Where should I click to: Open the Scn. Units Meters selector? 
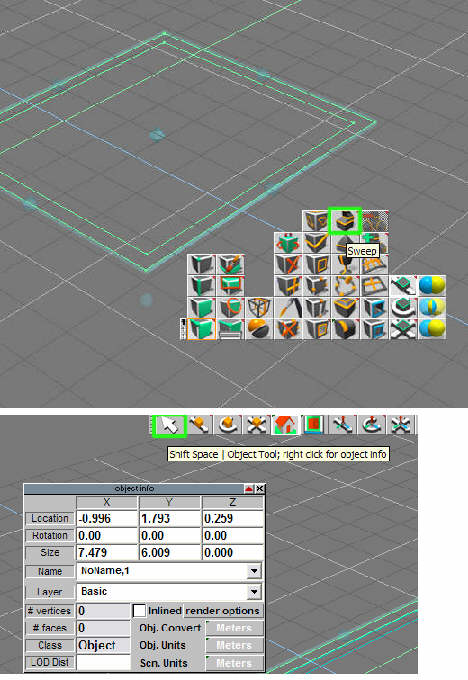[235, 663]
